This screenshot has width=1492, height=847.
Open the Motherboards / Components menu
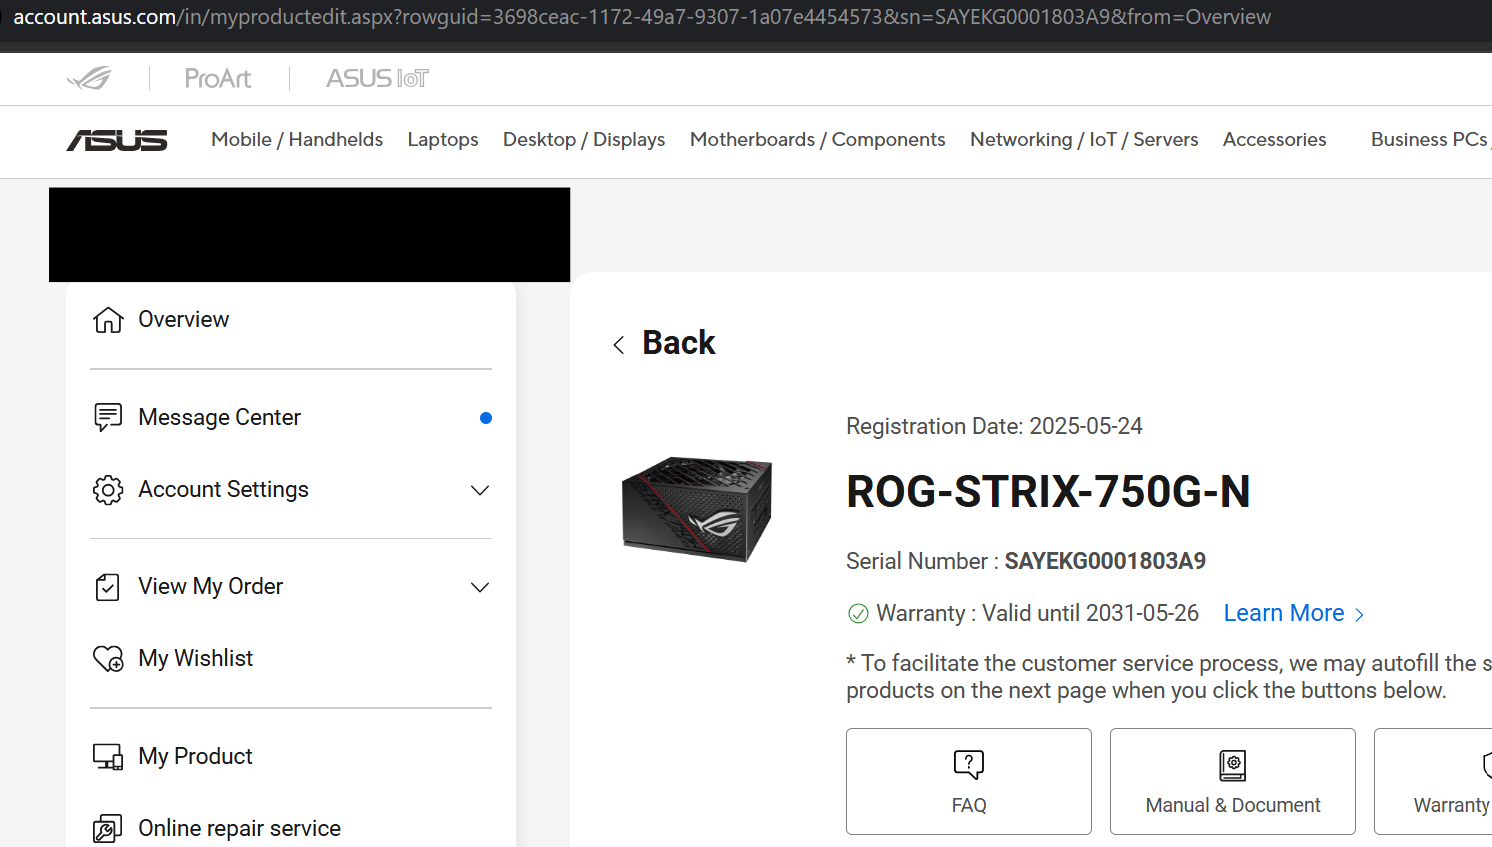817,140
